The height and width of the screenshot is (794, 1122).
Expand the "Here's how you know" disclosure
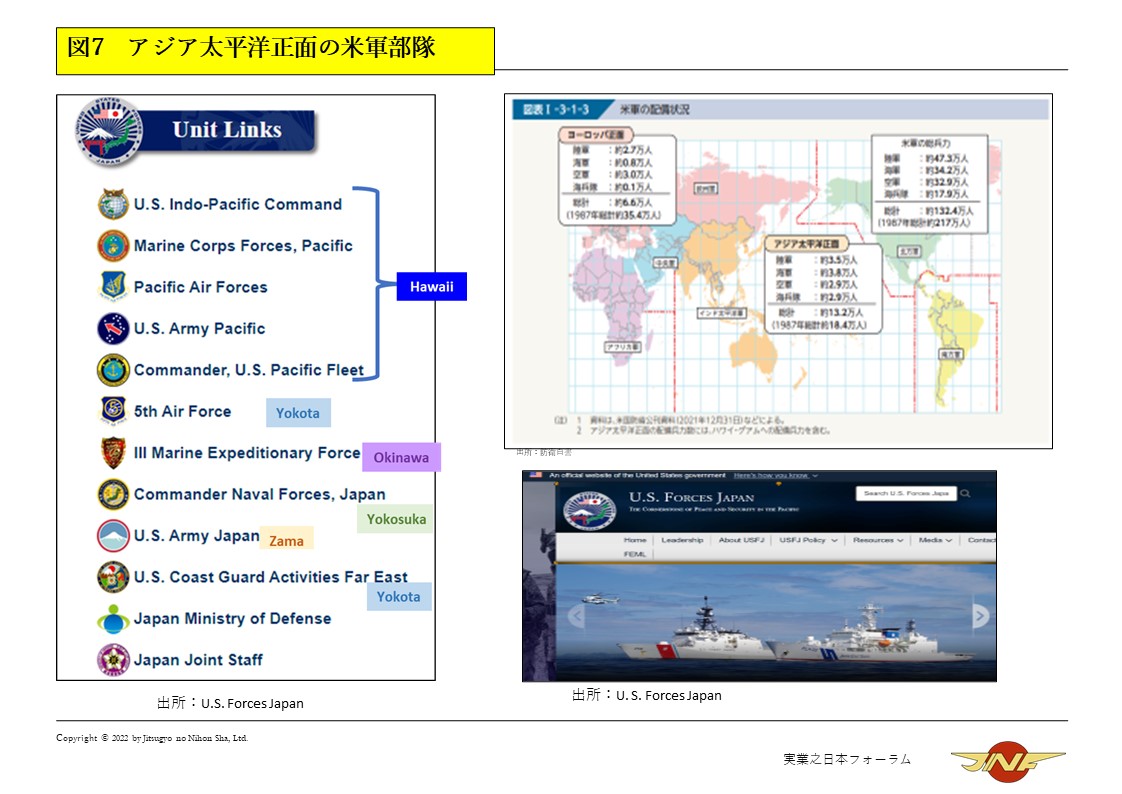pos(776,475)
